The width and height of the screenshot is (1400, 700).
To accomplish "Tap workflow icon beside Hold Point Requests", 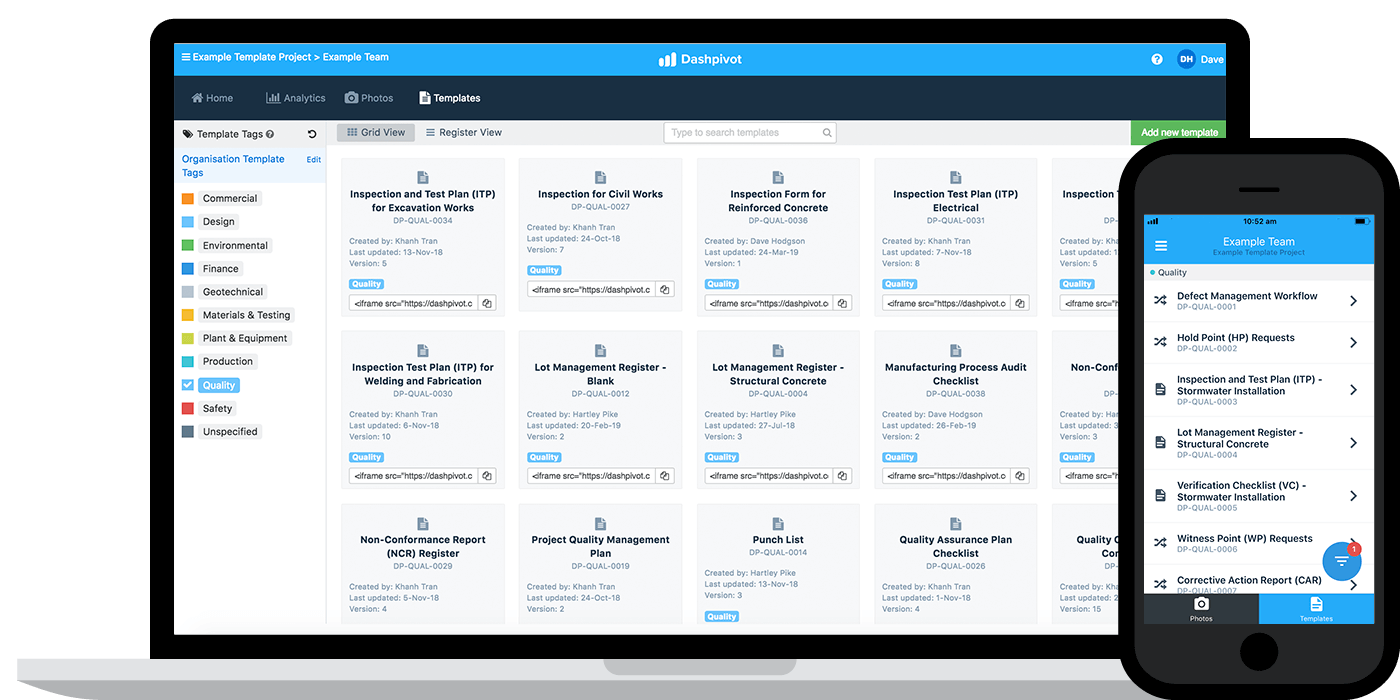I will (1160, 342).
